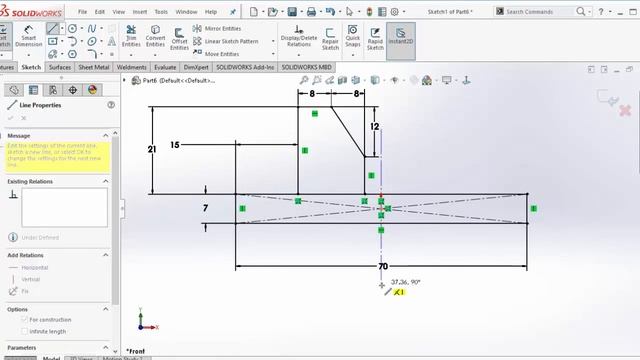Expand Move Entities dropdown arrow
Screen dimensions: 640x360
(273, 54)
